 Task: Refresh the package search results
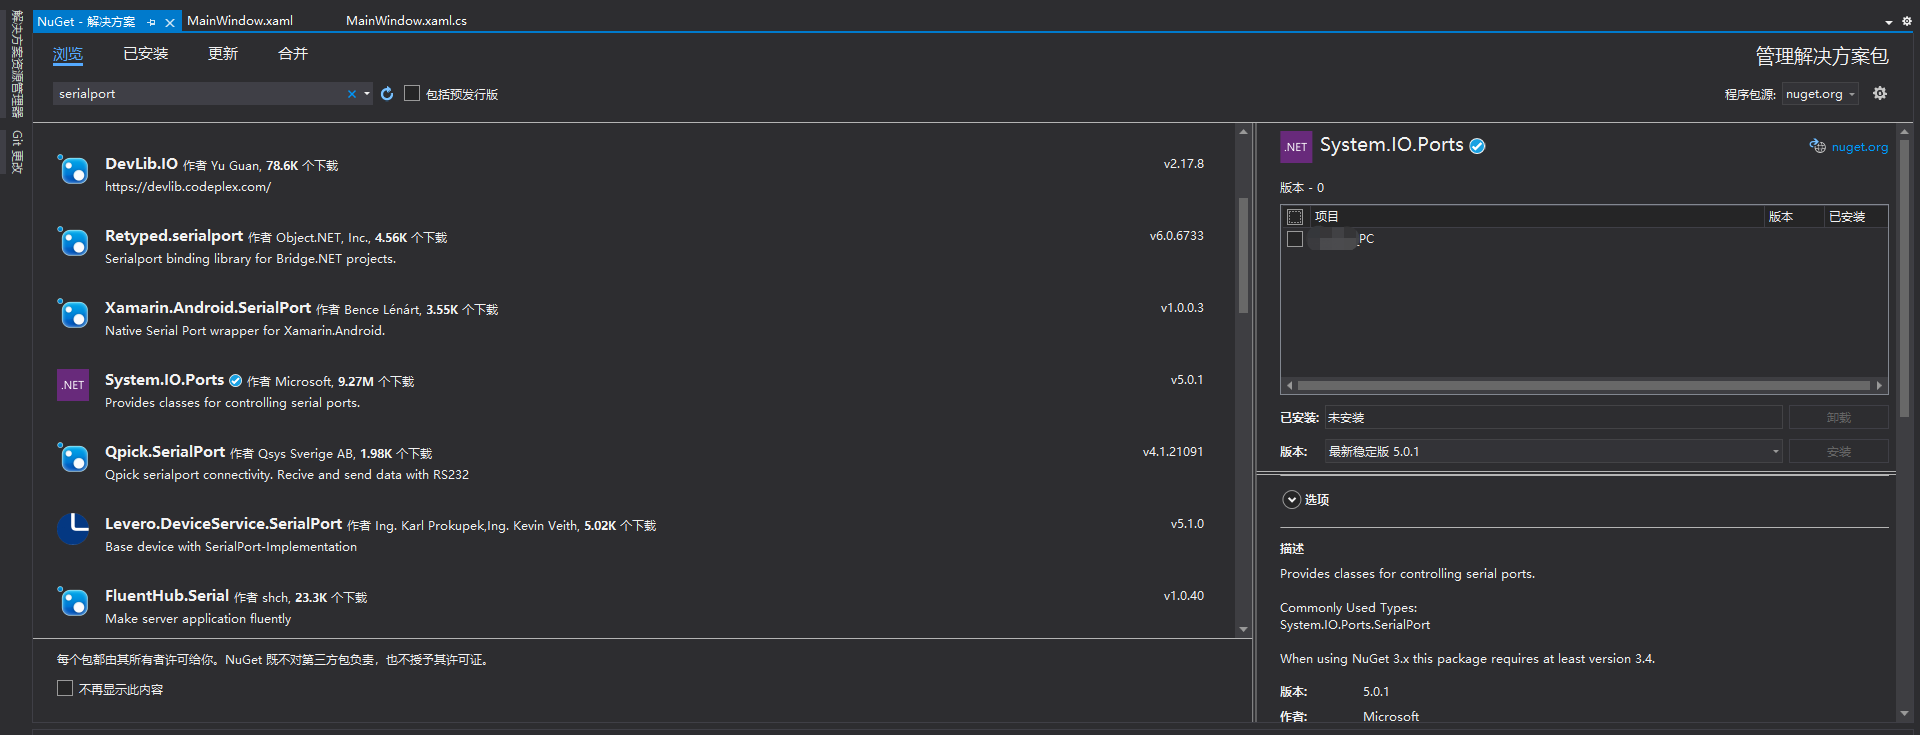[387, 94]
